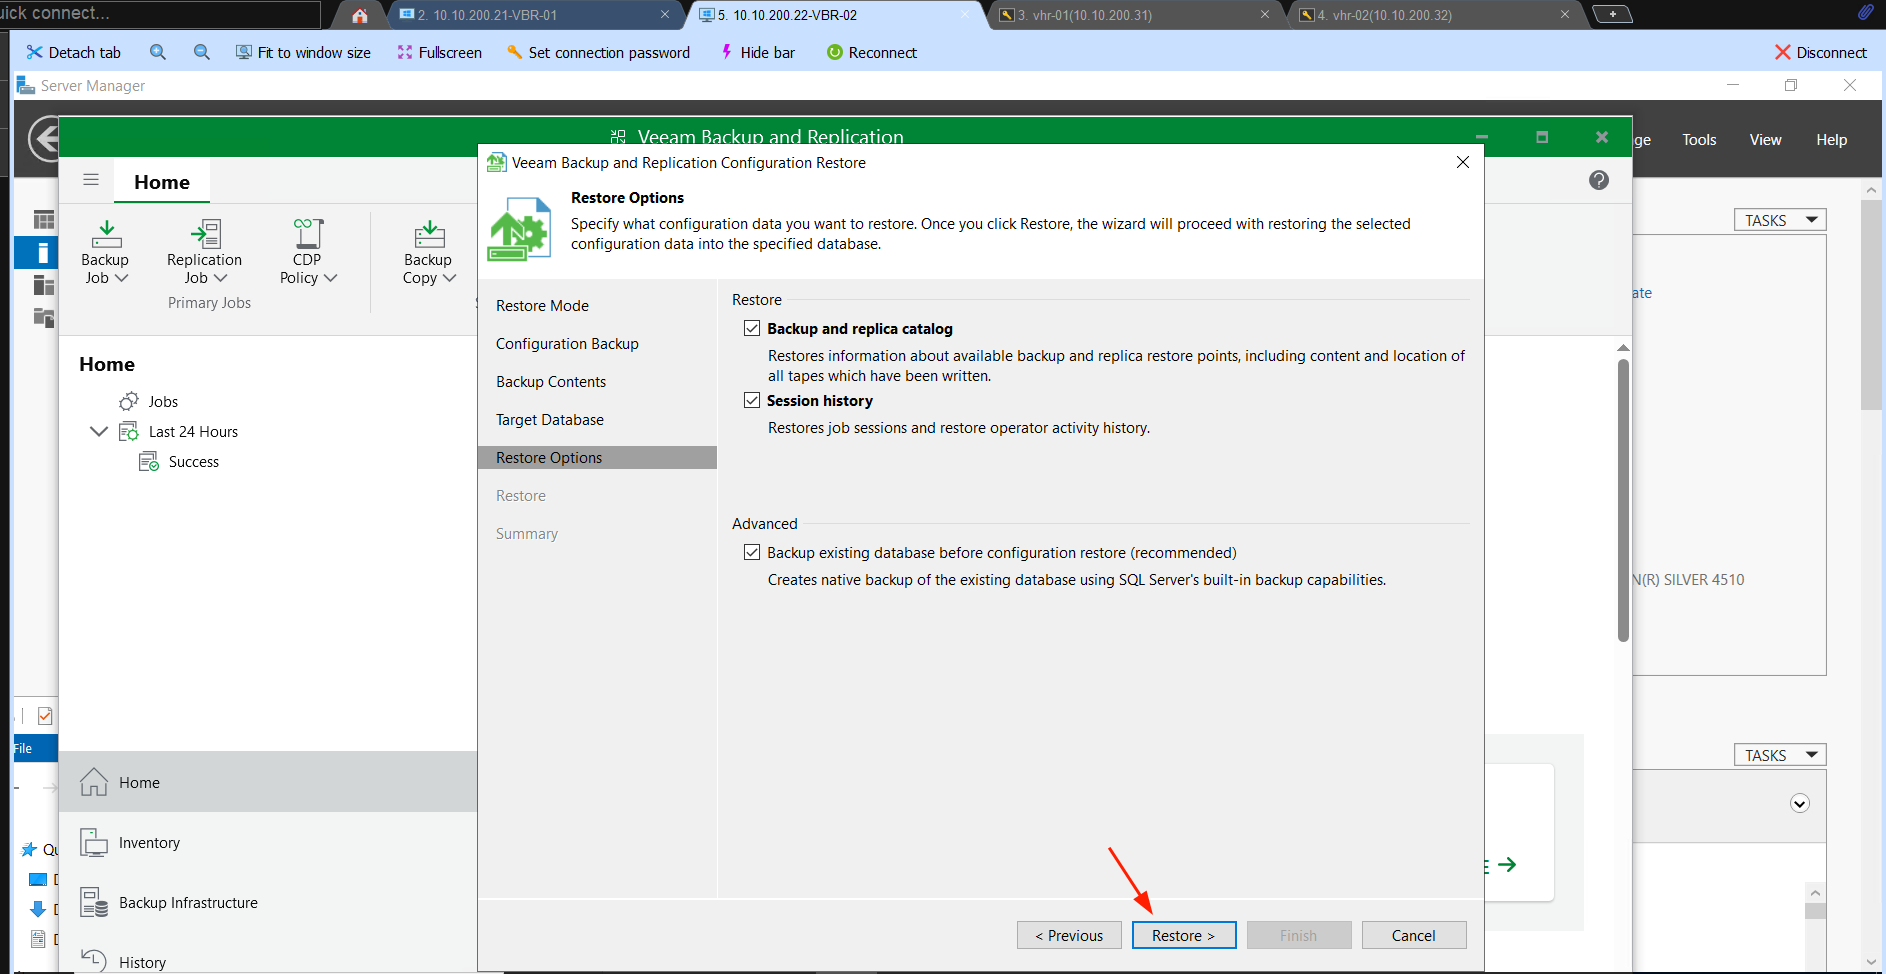Click the remote session home tab icon
The width and height of the screenshot is (1886, 974).
[360, 15]
